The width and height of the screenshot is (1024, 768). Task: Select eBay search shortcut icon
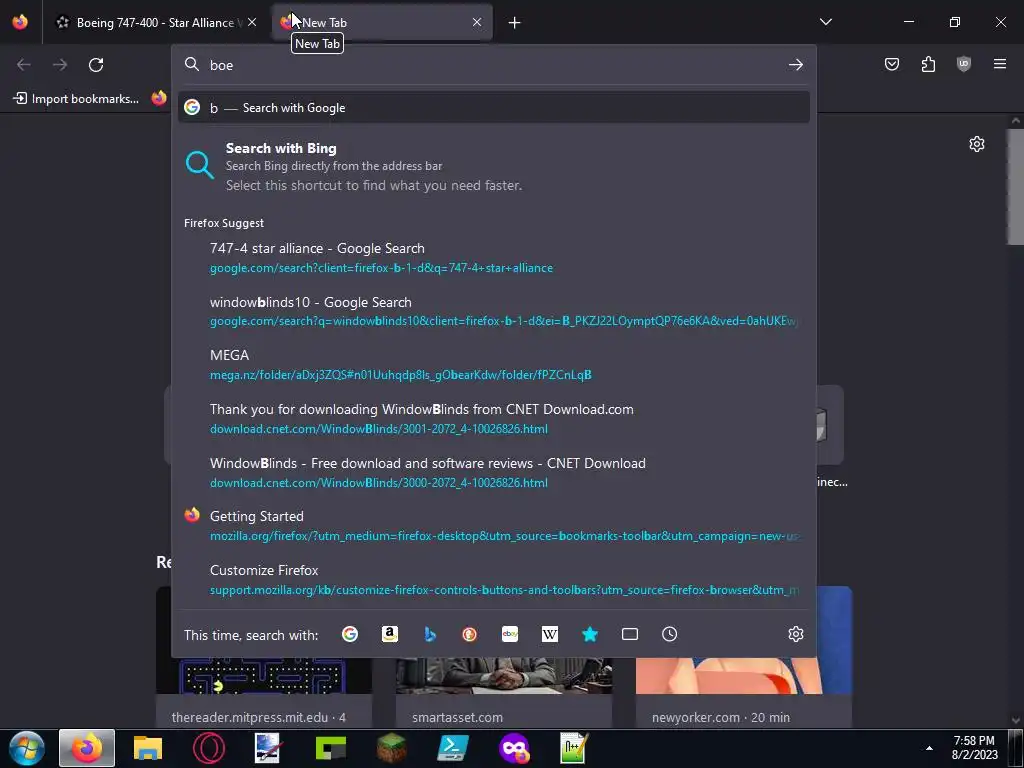click(x=510, y=634)
